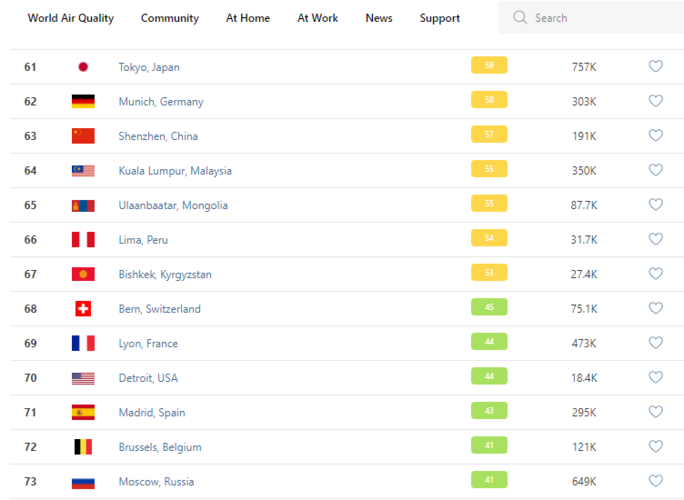This screenshot has width=684, height=500.
Task: Click the Belgium flag icon
Action: point(83,447)
